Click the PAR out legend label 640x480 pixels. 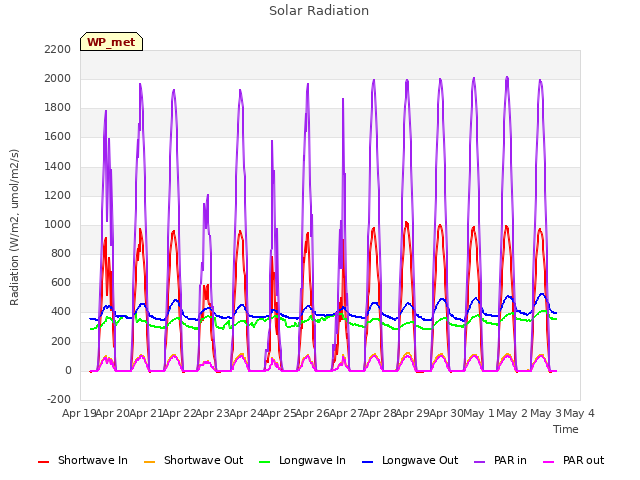583,460
